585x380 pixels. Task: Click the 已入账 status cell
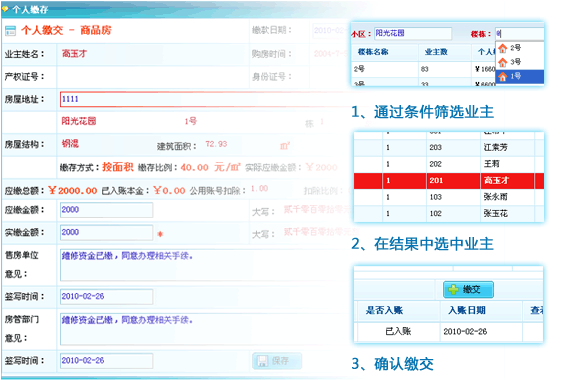[x=398, y=331]
